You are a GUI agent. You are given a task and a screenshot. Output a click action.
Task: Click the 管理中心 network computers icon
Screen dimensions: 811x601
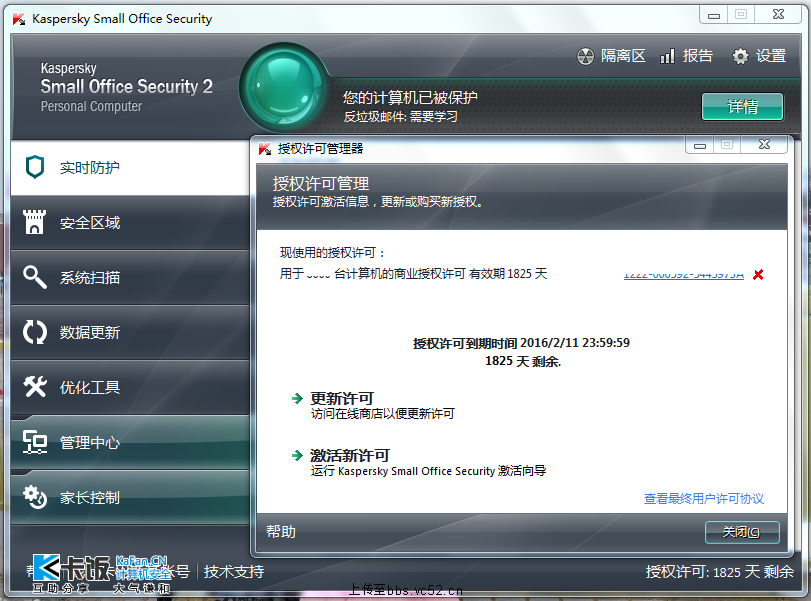pyautogui.click(x=35, y=442)
